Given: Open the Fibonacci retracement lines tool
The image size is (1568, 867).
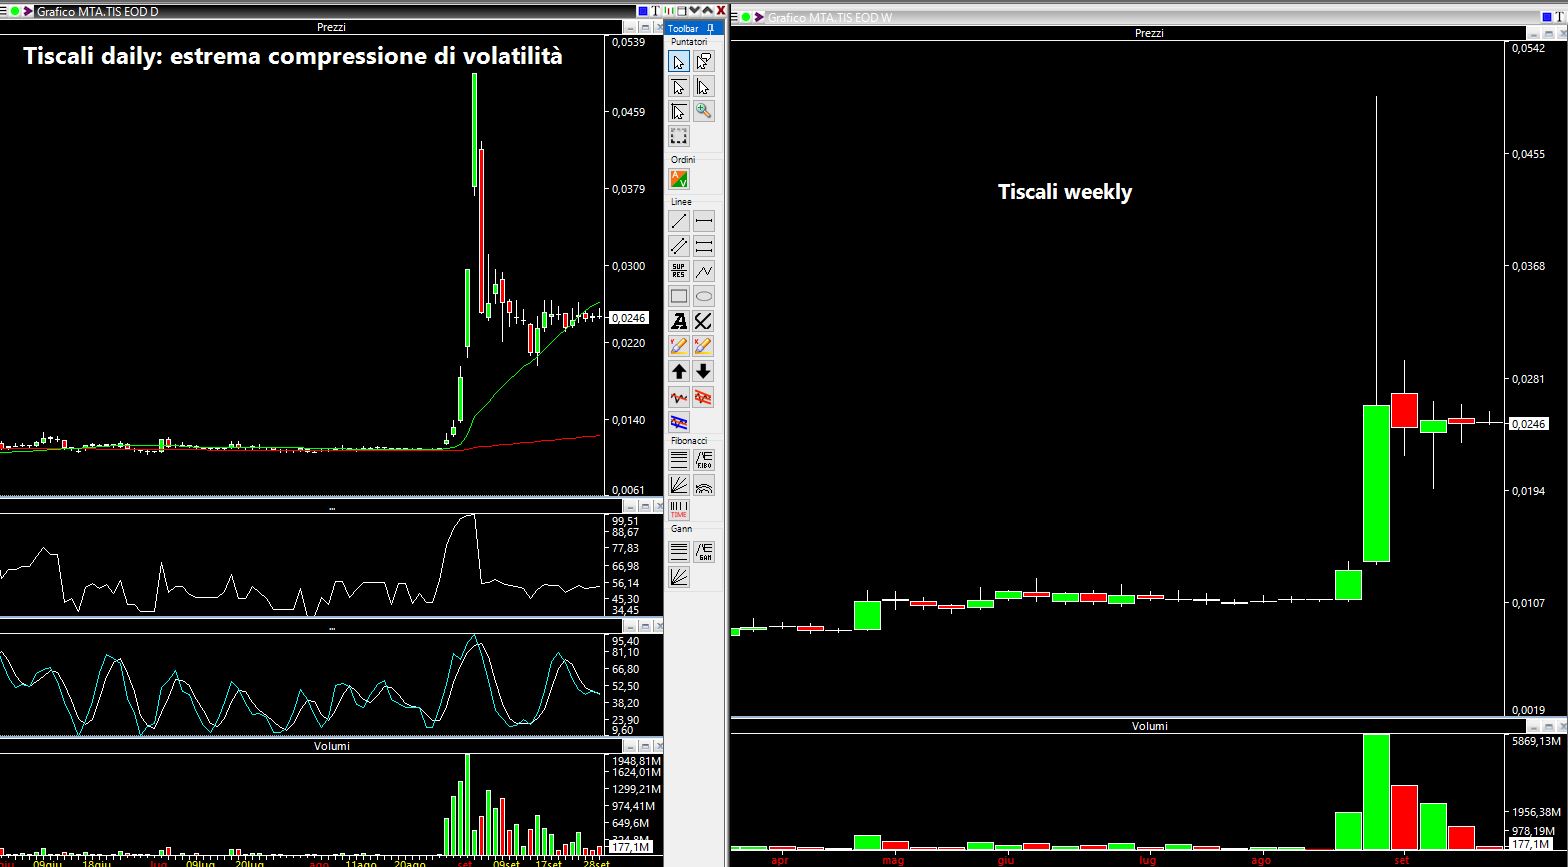Looking at the screenshot, I should pos(679,460).
